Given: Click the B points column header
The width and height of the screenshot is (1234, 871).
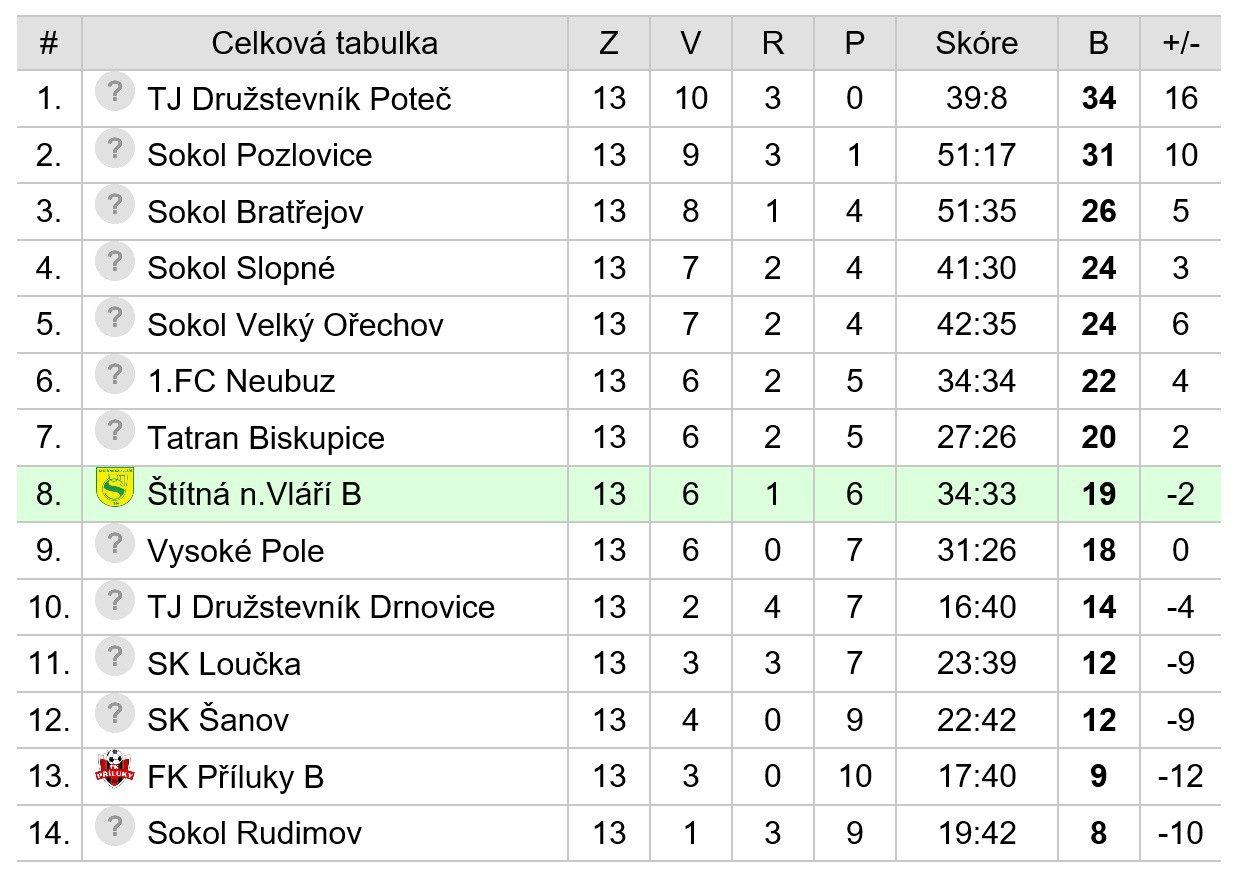Looking at the screenshot, I should click(1098, 43).
